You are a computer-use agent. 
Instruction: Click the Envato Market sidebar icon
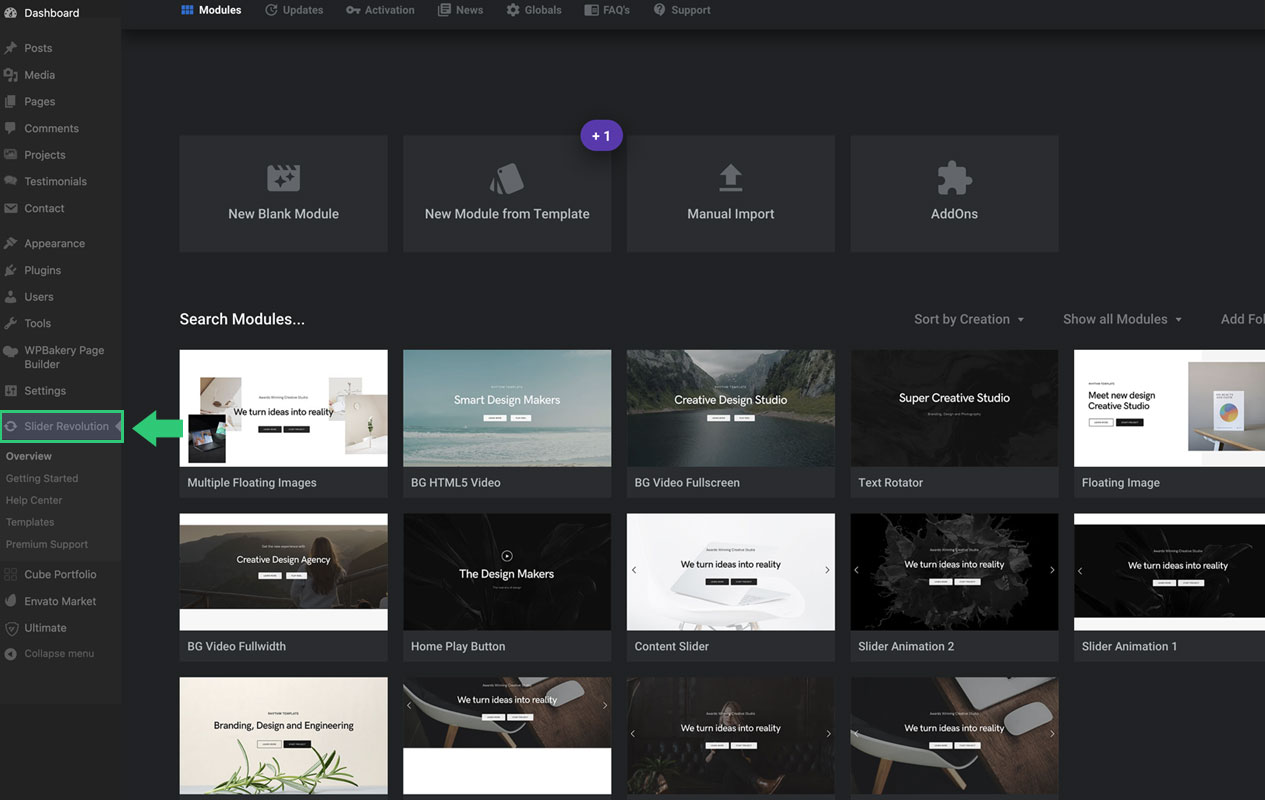click(11, 601)
